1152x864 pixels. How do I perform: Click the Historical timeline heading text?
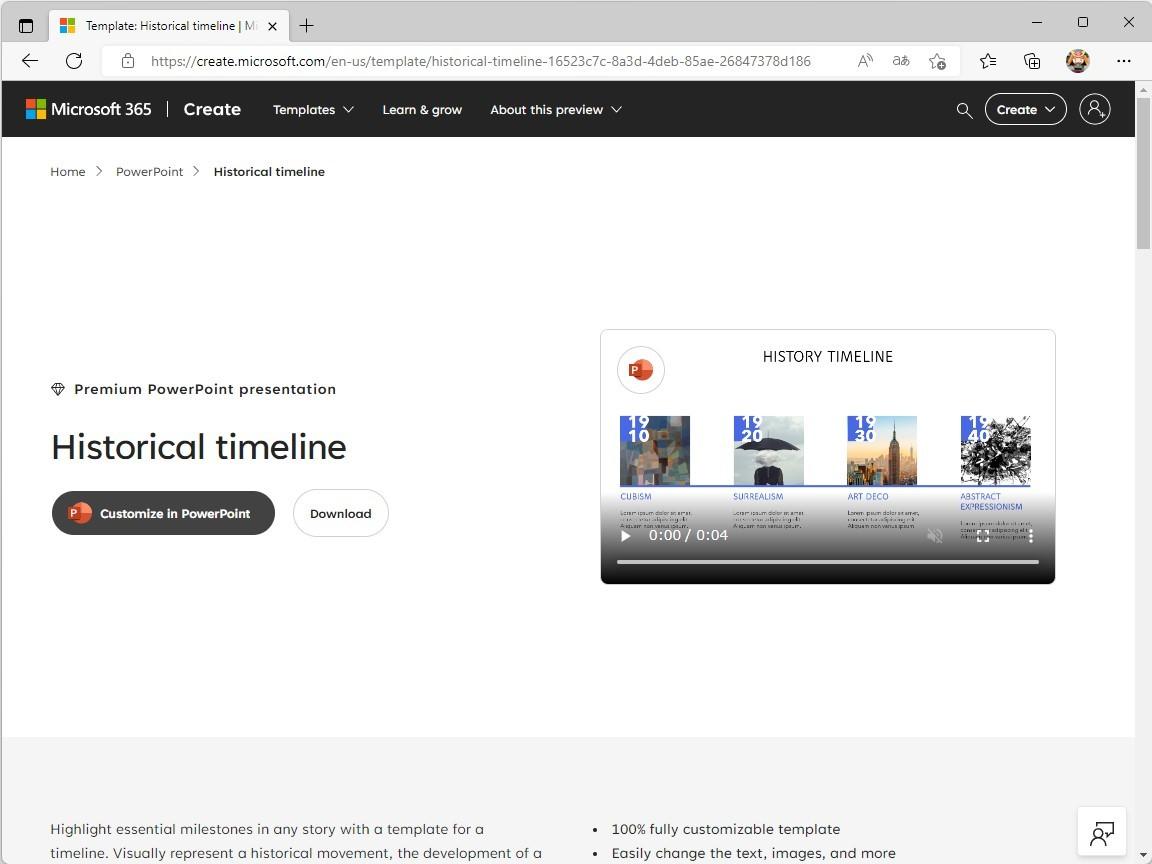[x=198, y=446]
